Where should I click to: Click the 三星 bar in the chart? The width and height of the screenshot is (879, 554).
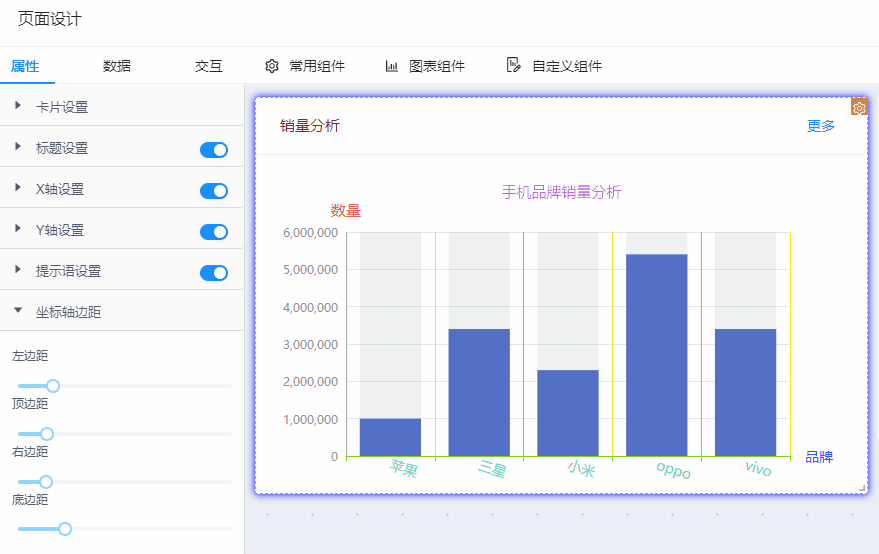pyautogui.click(x=479, y=393)
